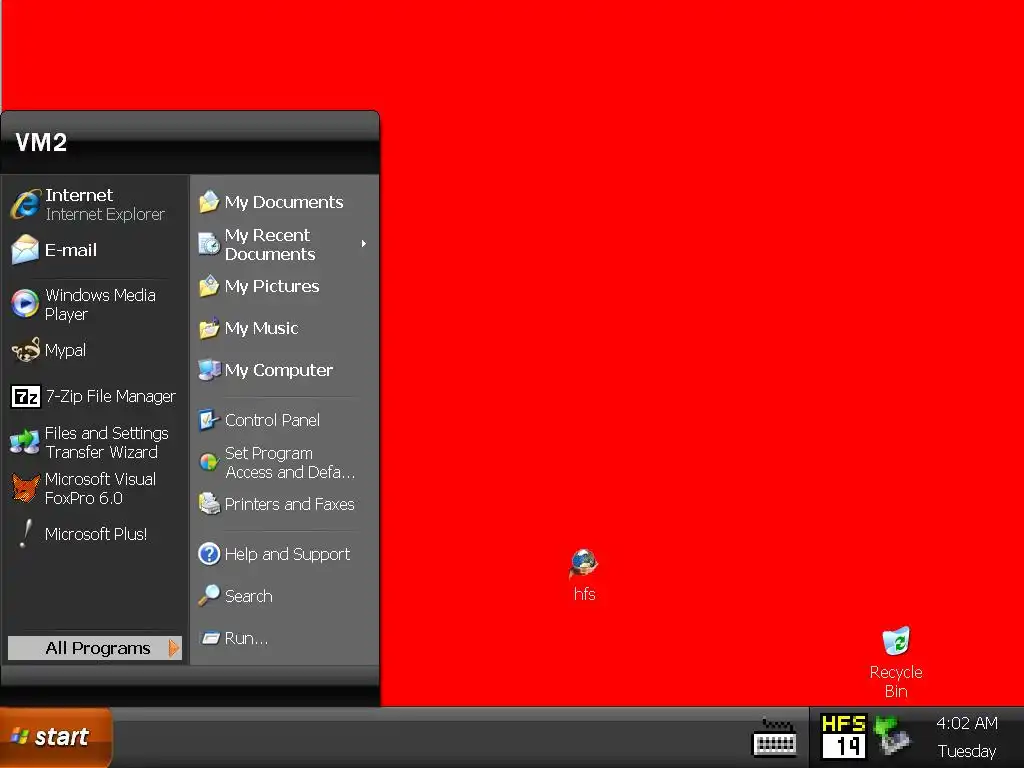Click the Tuesday day label in tray

[967, 751]
